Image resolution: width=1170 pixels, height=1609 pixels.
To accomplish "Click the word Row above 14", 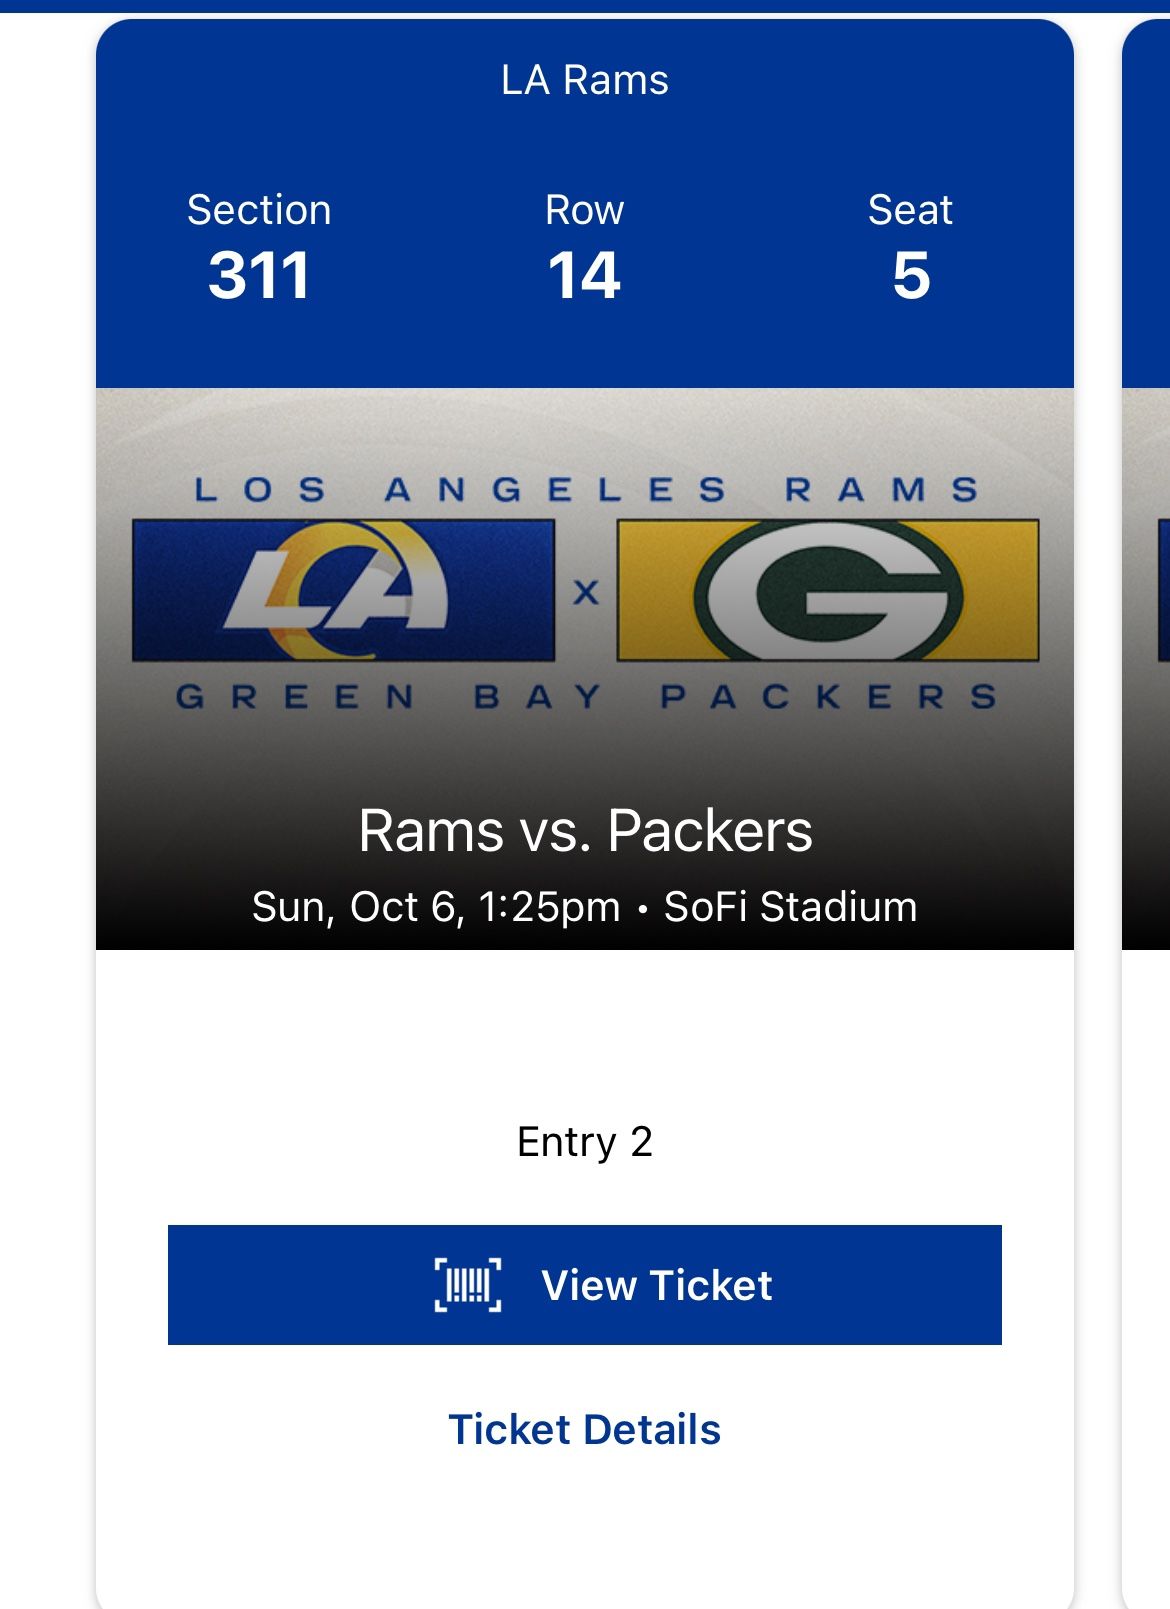I will tap(584, 210).
